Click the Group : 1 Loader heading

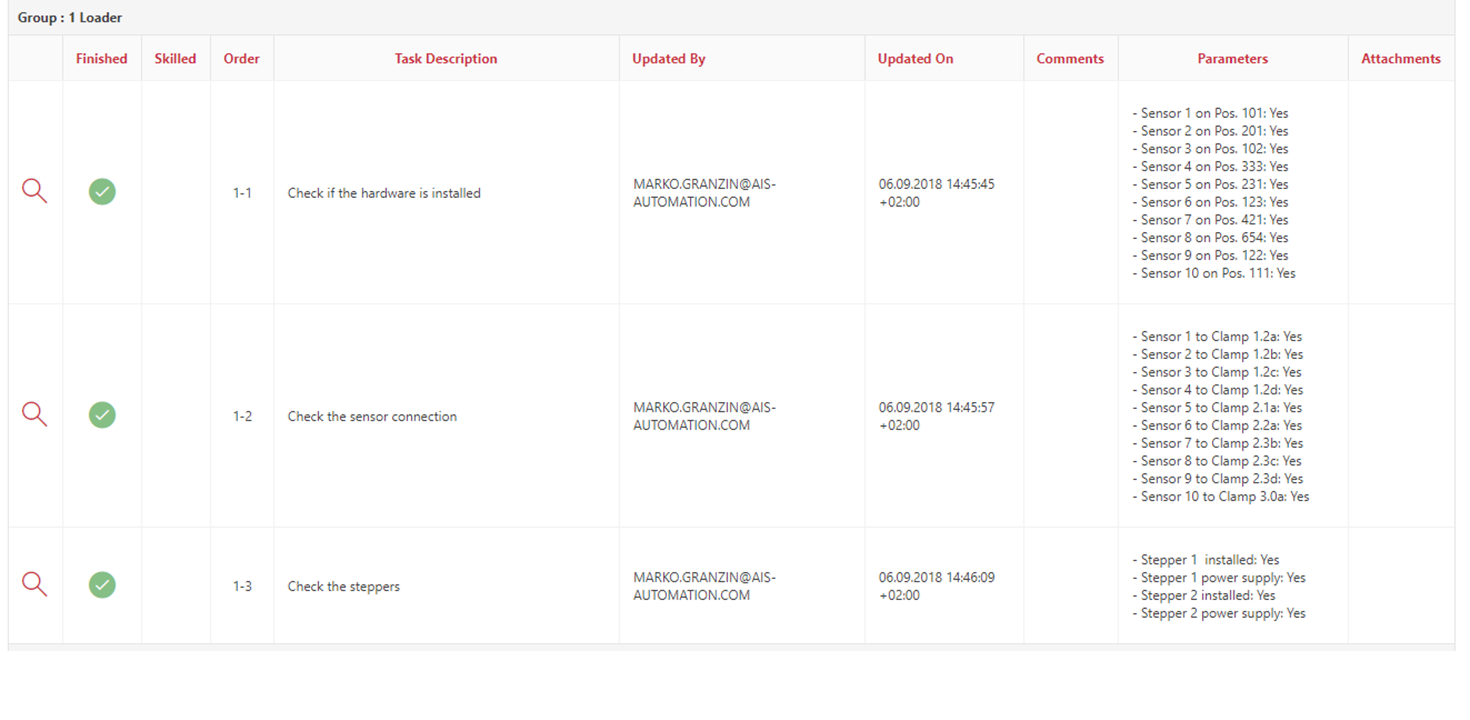point(70,18)
